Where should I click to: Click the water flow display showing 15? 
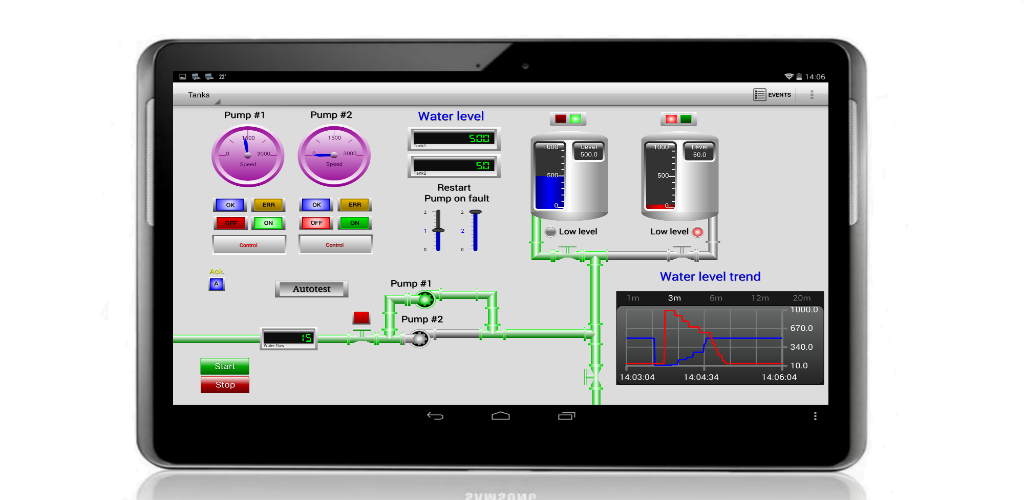point(289,338)
